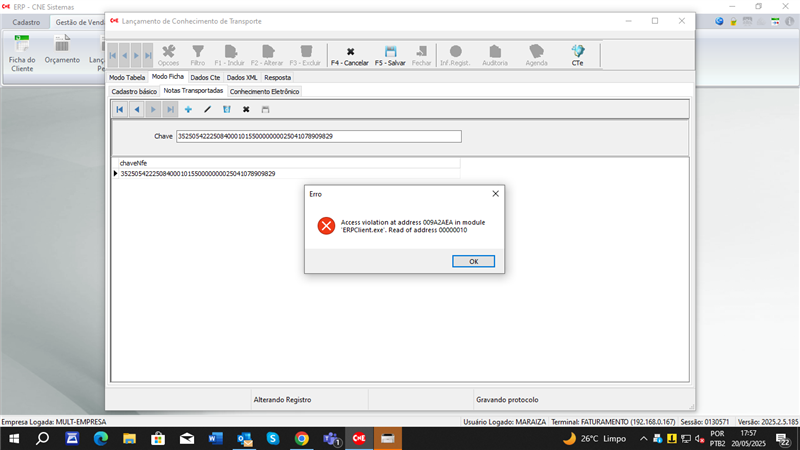The height and width of the screenshot is (450, 800).
Task: Click the F4 - Cancelar toolbar icon
Action: pos(349,51)
